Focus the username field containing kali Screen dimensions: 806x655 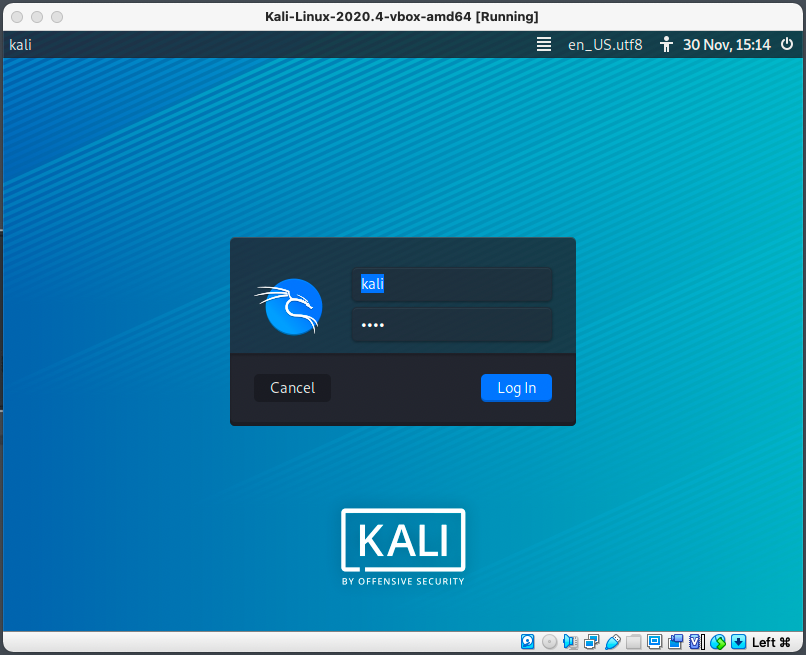point(452,284)
